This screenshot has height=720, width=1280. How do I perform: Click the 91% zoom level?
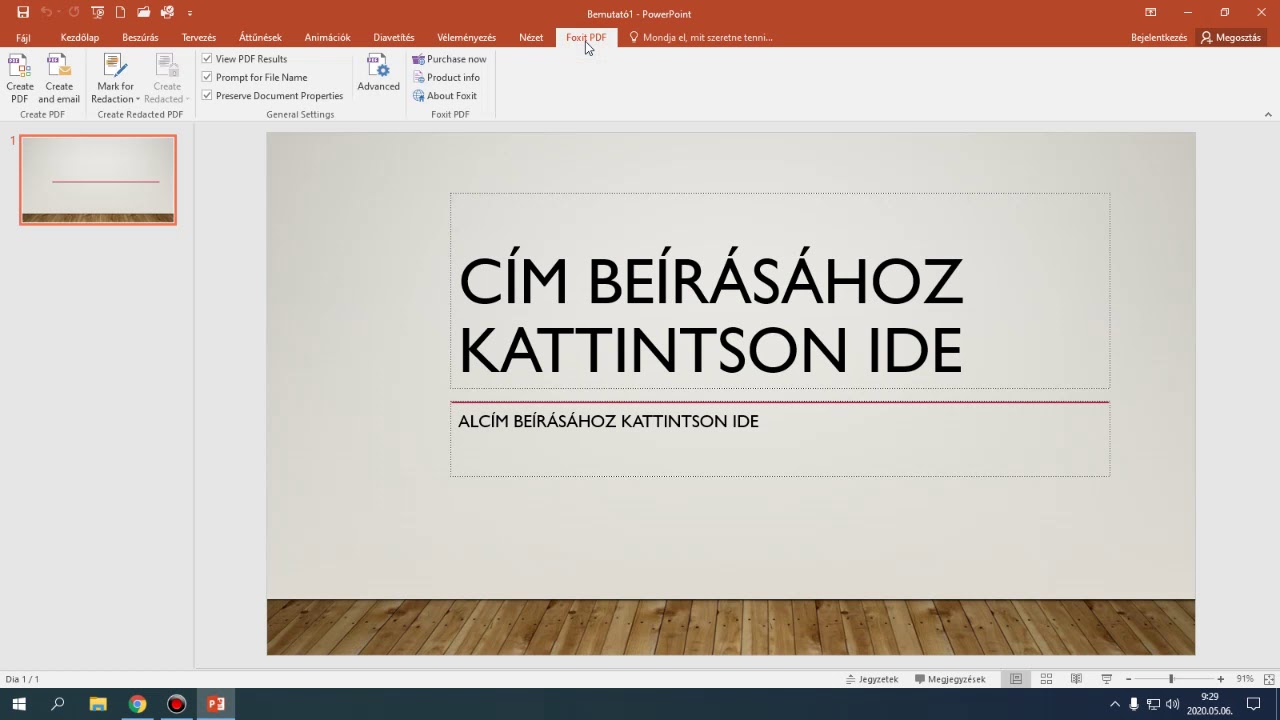(x=1245, y=679)
